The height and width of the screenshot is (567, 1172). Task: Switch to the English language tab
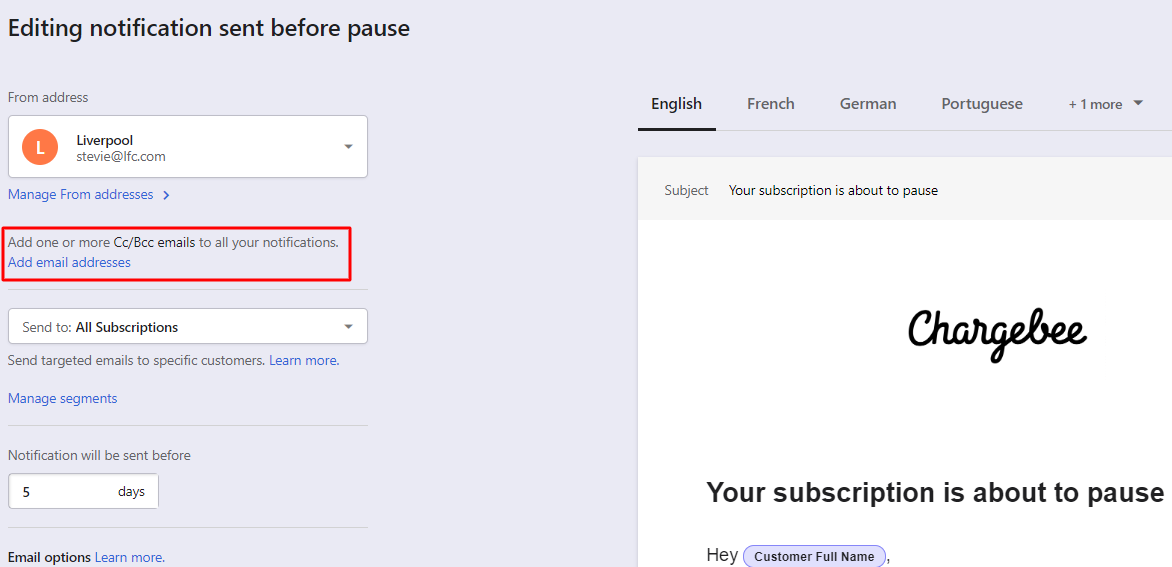coord(676,104)
